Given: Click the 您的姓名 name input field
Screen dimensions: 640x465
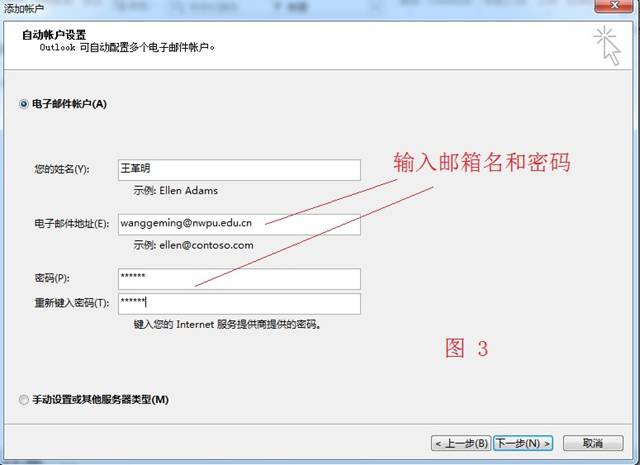Looking at the screenshot, I should [239, 170].
